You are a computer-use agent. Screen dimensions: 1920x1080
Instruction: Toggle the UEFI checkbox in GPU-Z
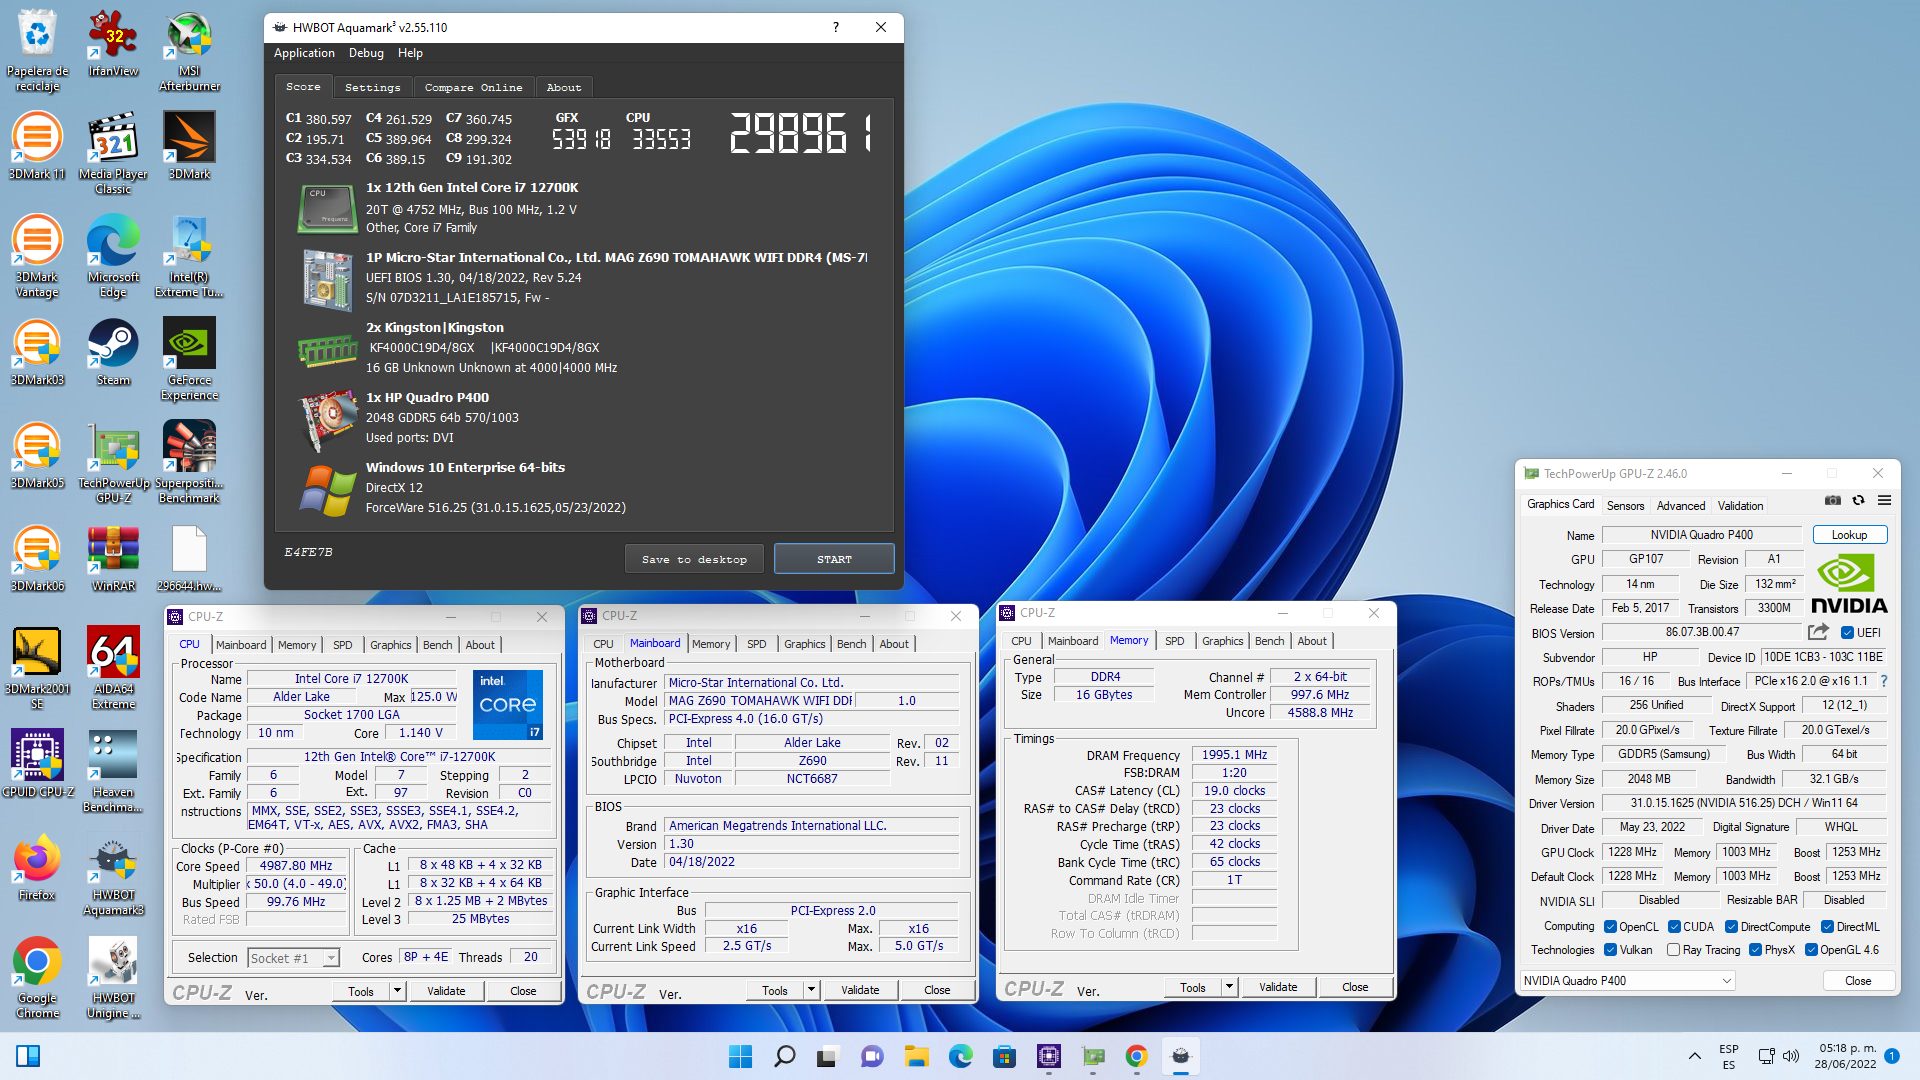pyautogui.click(x=1847, y=632)
